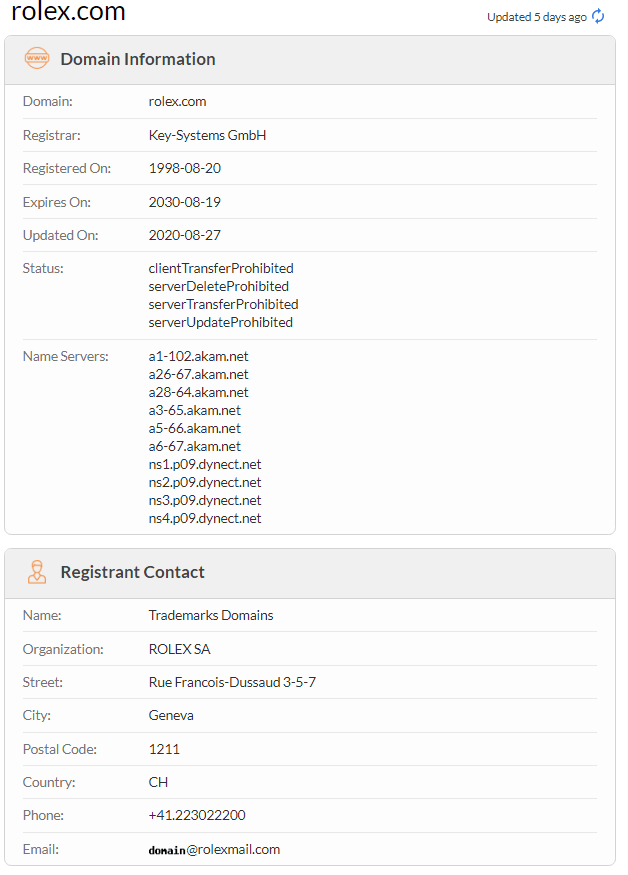Click name server a6-67.akam.net
Viewport: 628px width, 875px height.
pos(195,446)
